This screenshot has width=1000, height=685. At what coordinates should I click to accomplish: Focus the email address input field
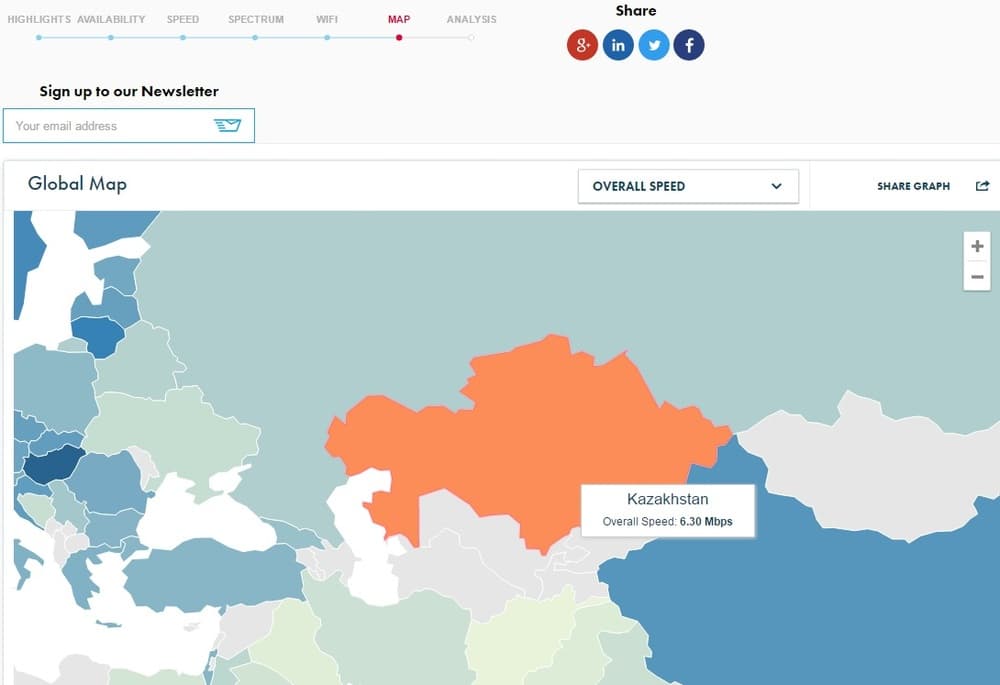click(129, 126)
